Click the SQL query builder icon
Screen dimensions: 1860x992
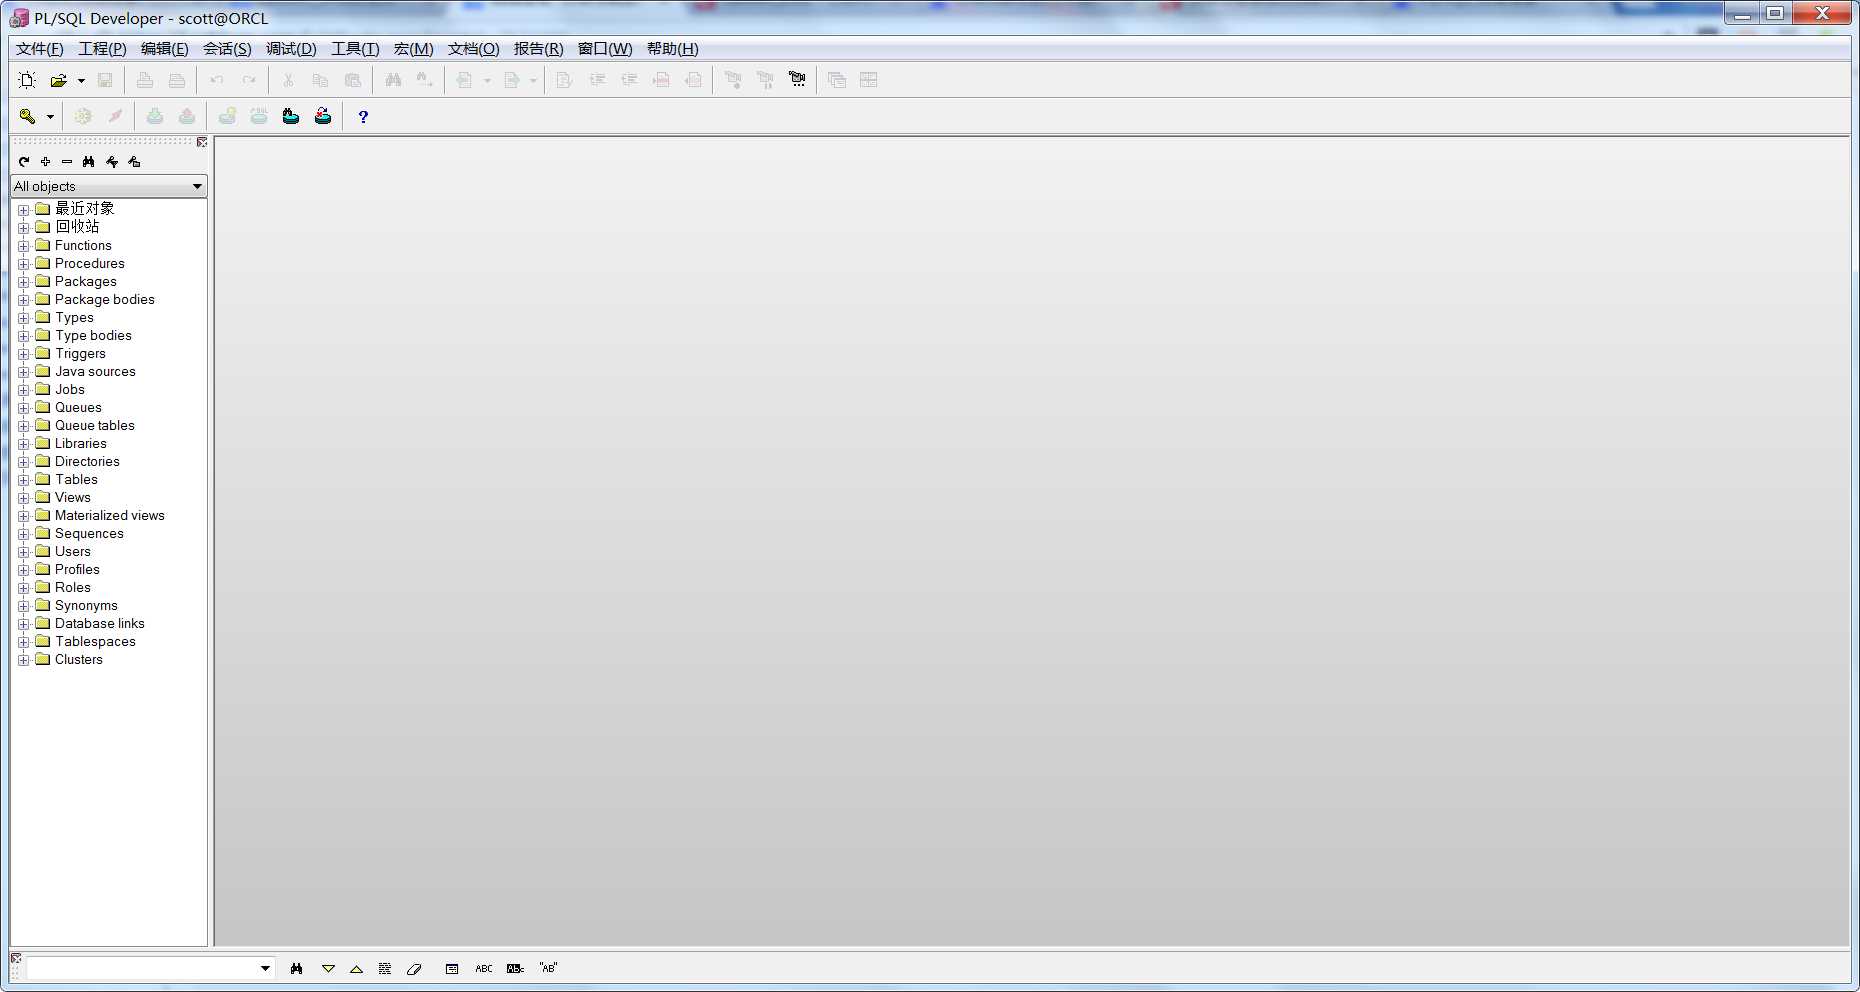pyautogui.click(x=259, y=116)
